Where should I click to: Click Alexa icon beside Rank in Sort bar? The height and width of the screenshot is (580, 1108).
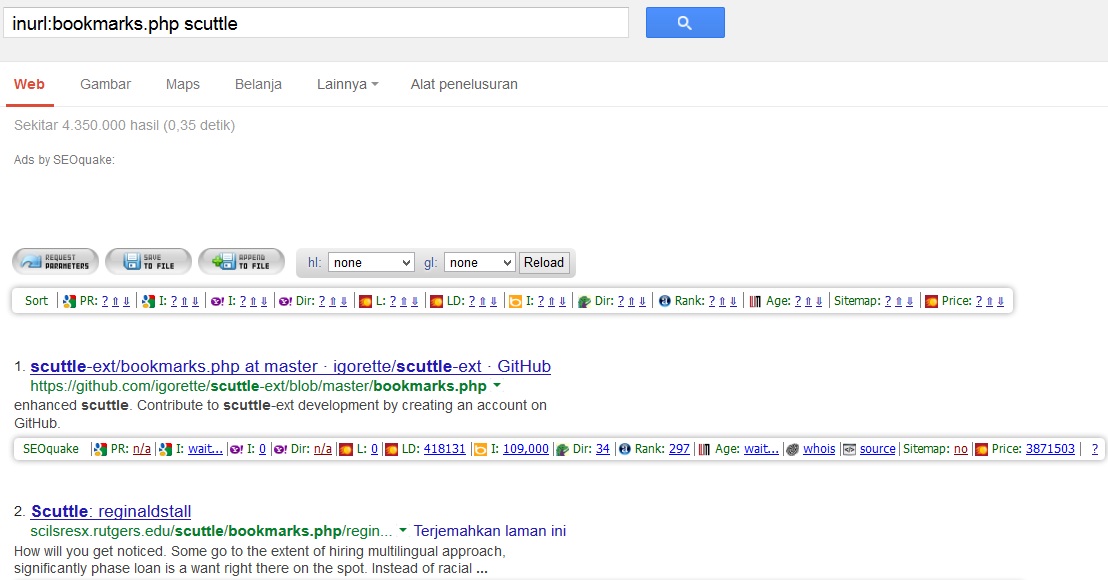pyautogui.click(x=665, y=301)
